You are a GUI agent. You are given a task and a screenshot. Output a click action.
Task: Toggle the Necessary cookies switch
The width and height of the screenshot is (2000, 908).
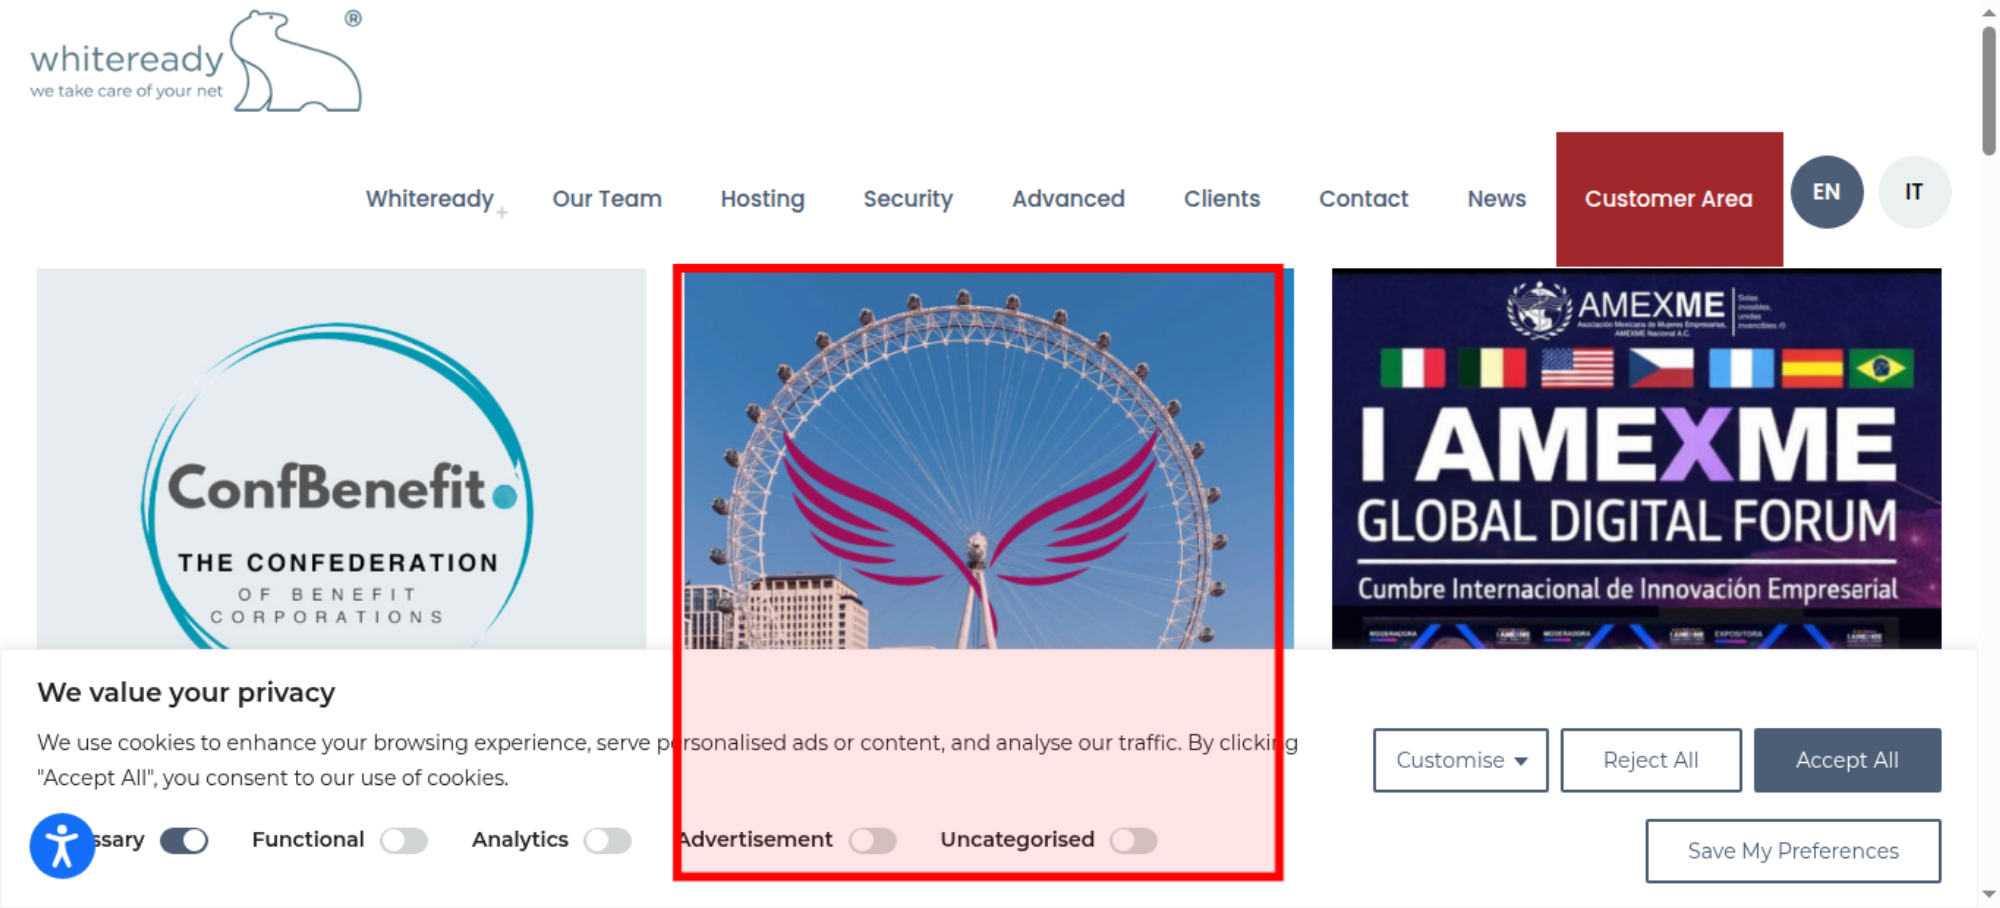coord(184,840)
